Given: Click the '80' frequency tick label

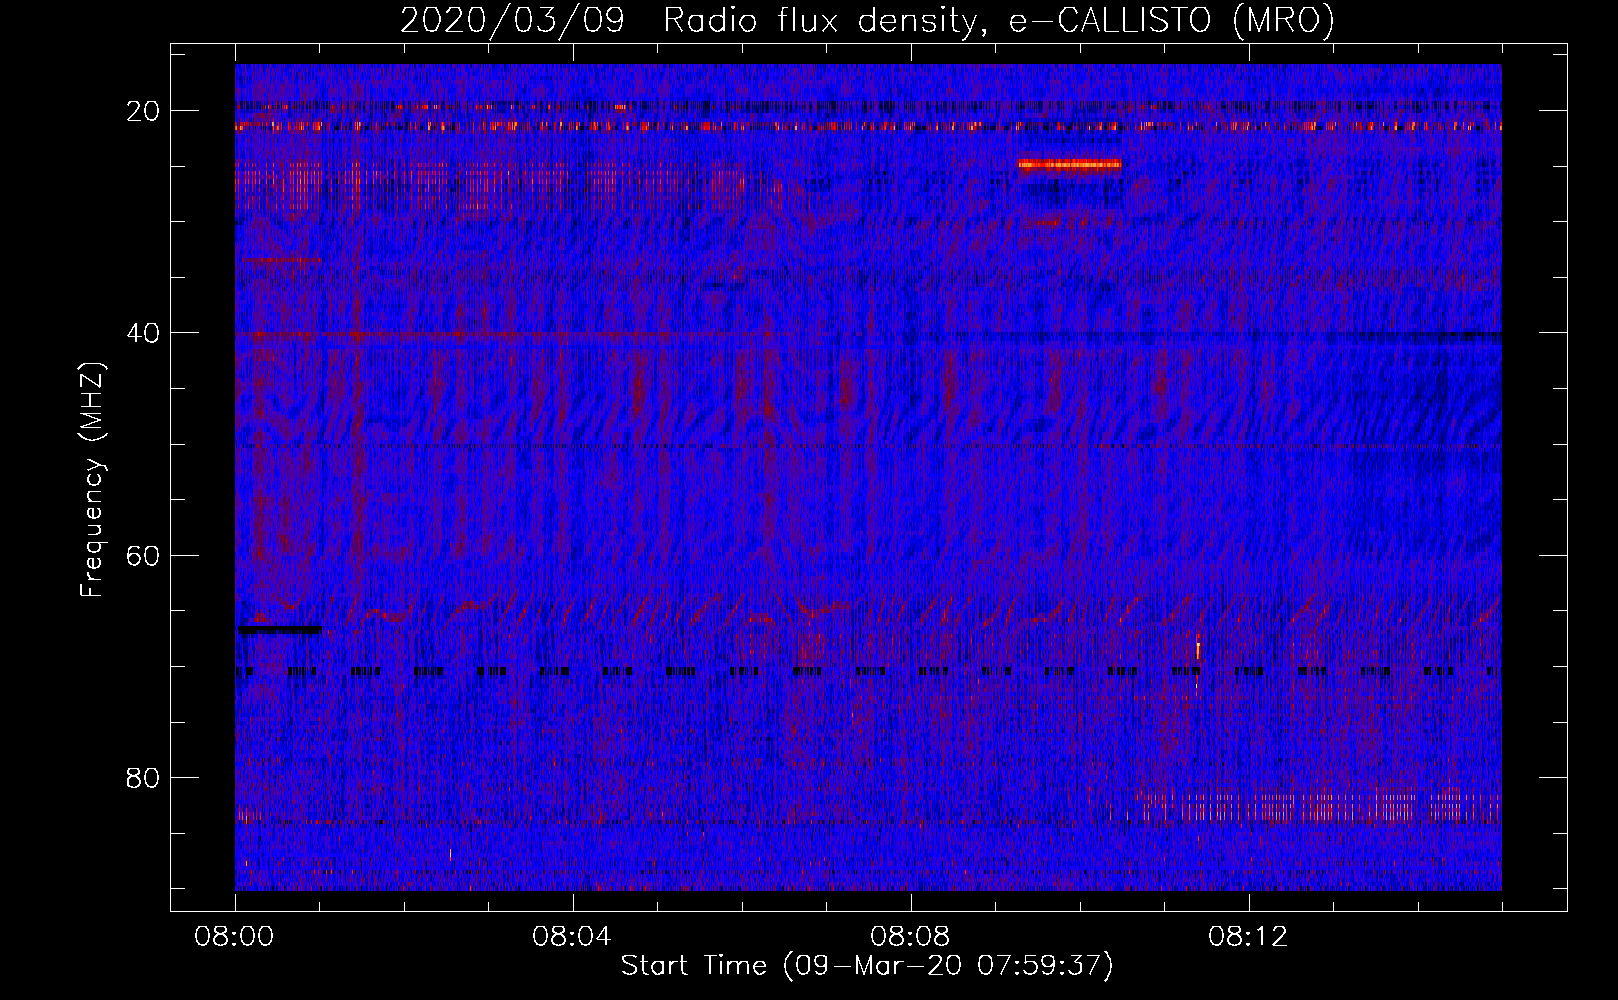Looking at the screenshot, I should 144,777.
